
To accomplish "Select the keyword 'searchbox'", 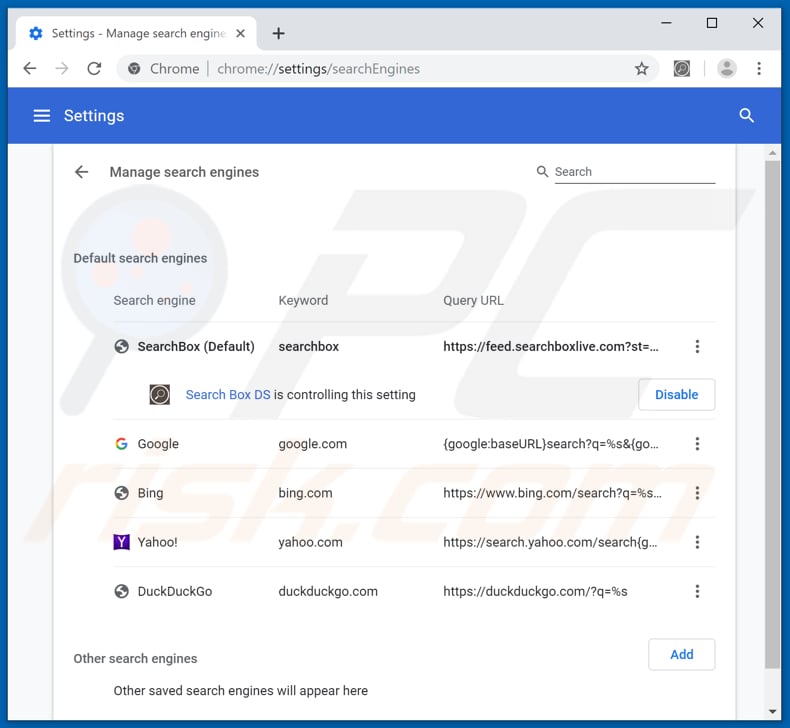I will click(x=309, y=346).
